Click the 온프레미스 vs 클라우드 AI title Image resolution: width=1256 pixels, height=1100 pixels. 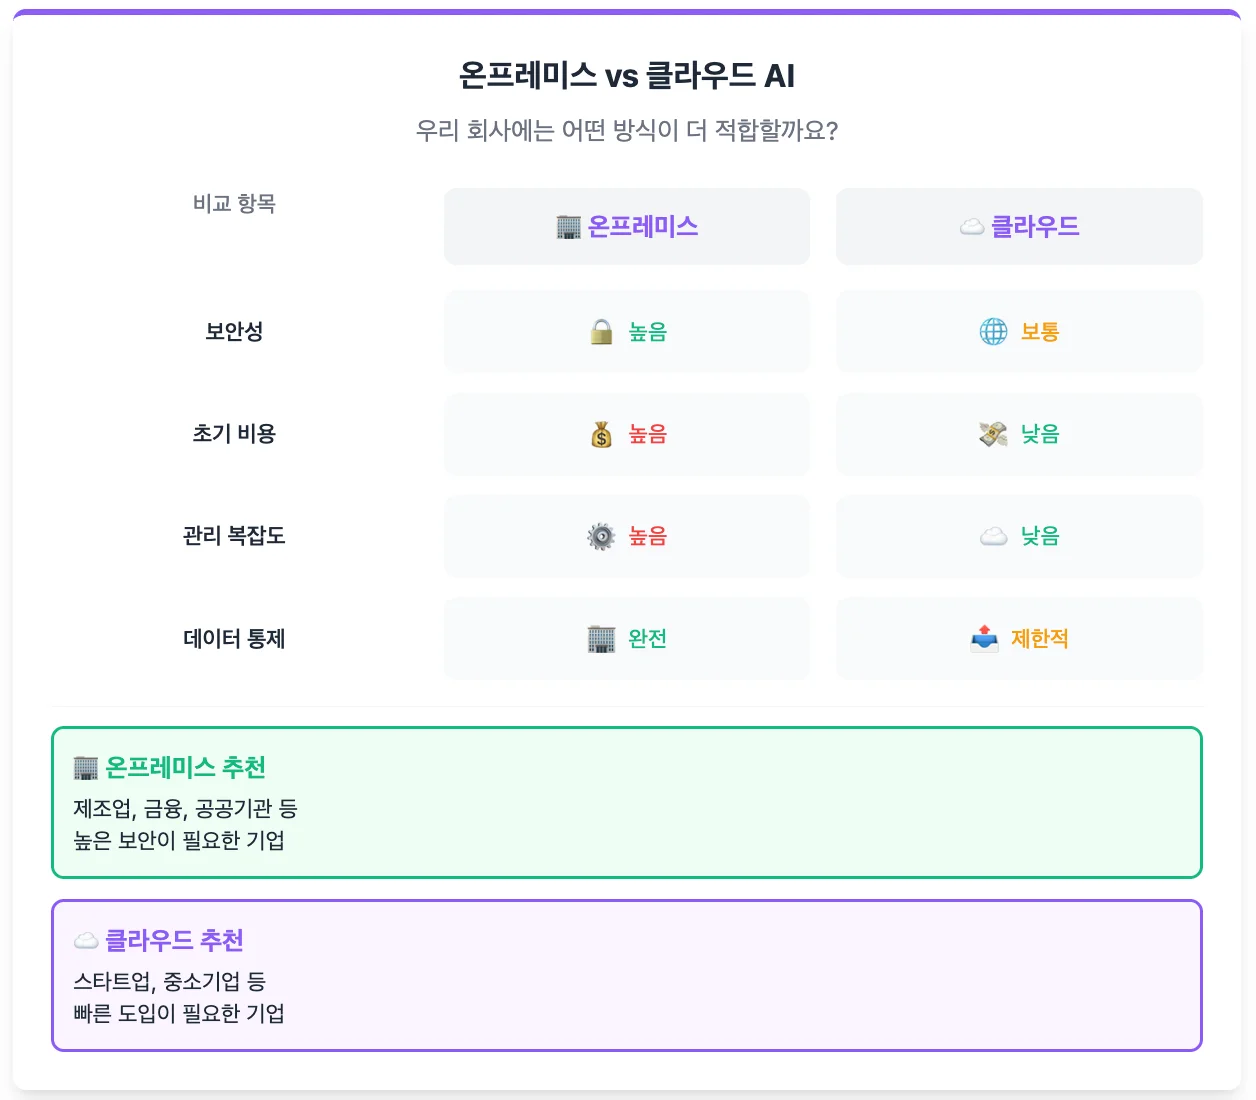627,76
